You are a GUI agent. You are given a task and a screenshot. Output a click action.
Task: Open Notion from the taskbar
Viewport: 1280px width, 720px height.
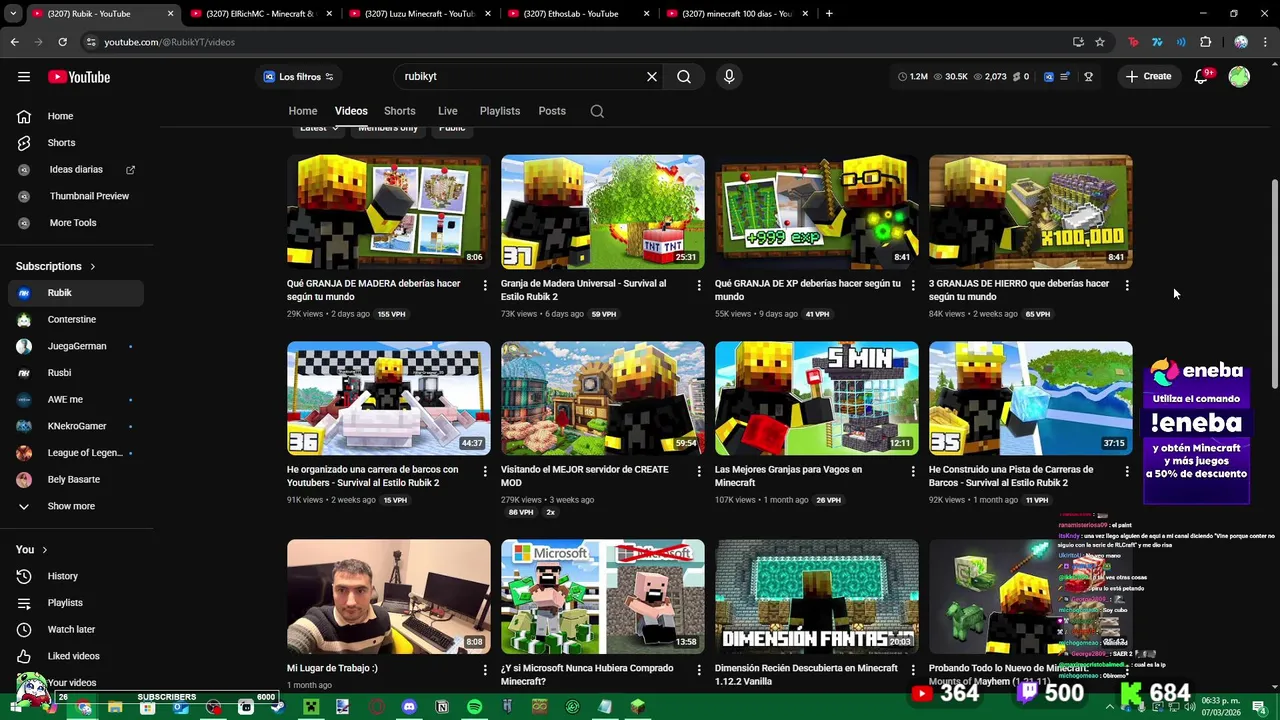tap(442, 707)
